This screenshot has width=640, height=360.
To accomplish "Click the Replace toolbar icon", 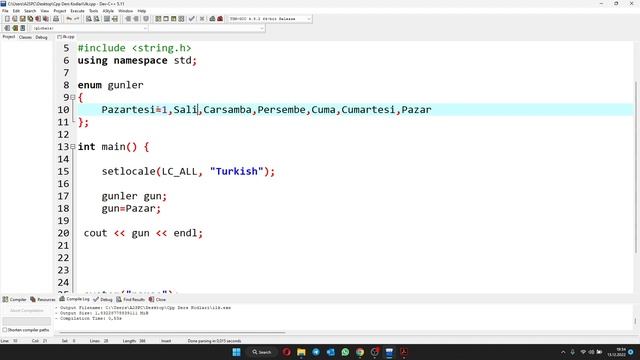I will (x=97, y=19).
